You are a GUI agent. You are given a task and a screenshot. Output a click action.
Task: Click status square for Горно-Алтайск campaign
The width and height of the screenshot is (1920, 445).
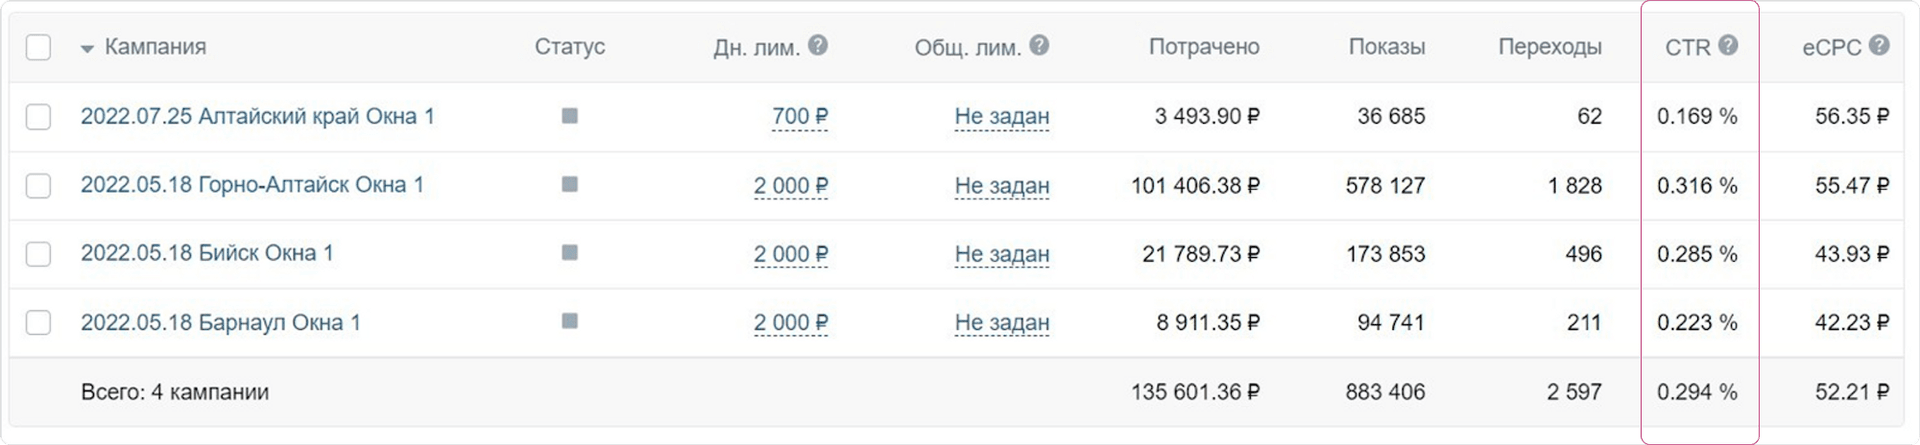click(x=570, y=184)
